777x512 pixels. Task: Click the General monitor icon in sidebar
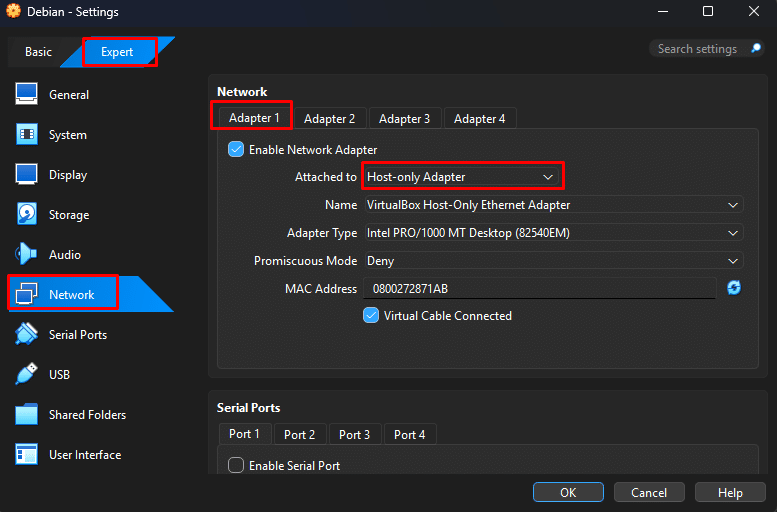coord(26,94)
